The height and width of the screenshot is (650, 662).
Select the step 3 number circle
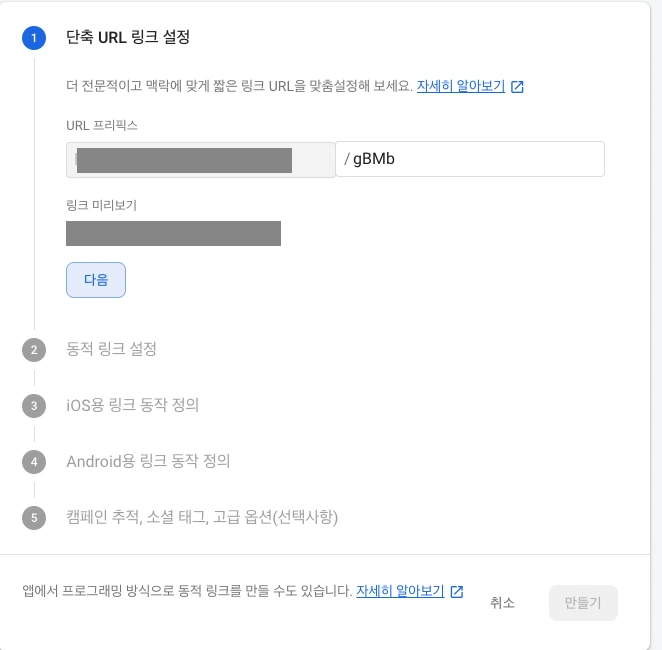coord(34,405)
